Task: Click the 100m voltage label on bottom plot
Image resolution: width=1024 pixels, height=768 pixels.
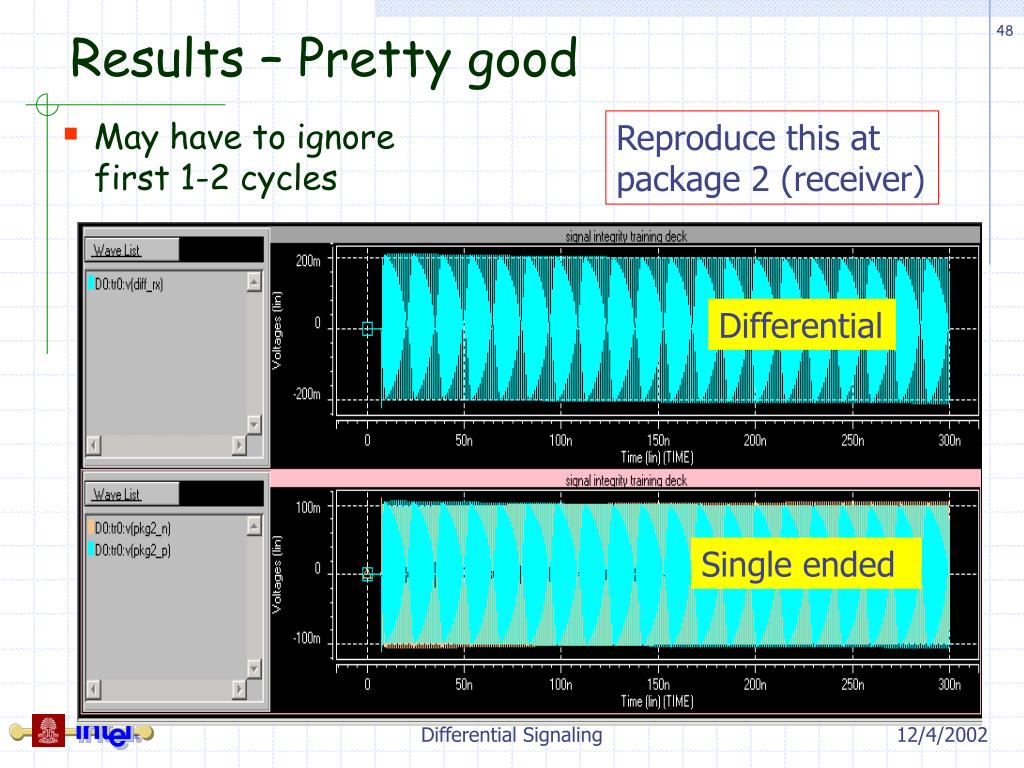Action: [x=308, y=507]
